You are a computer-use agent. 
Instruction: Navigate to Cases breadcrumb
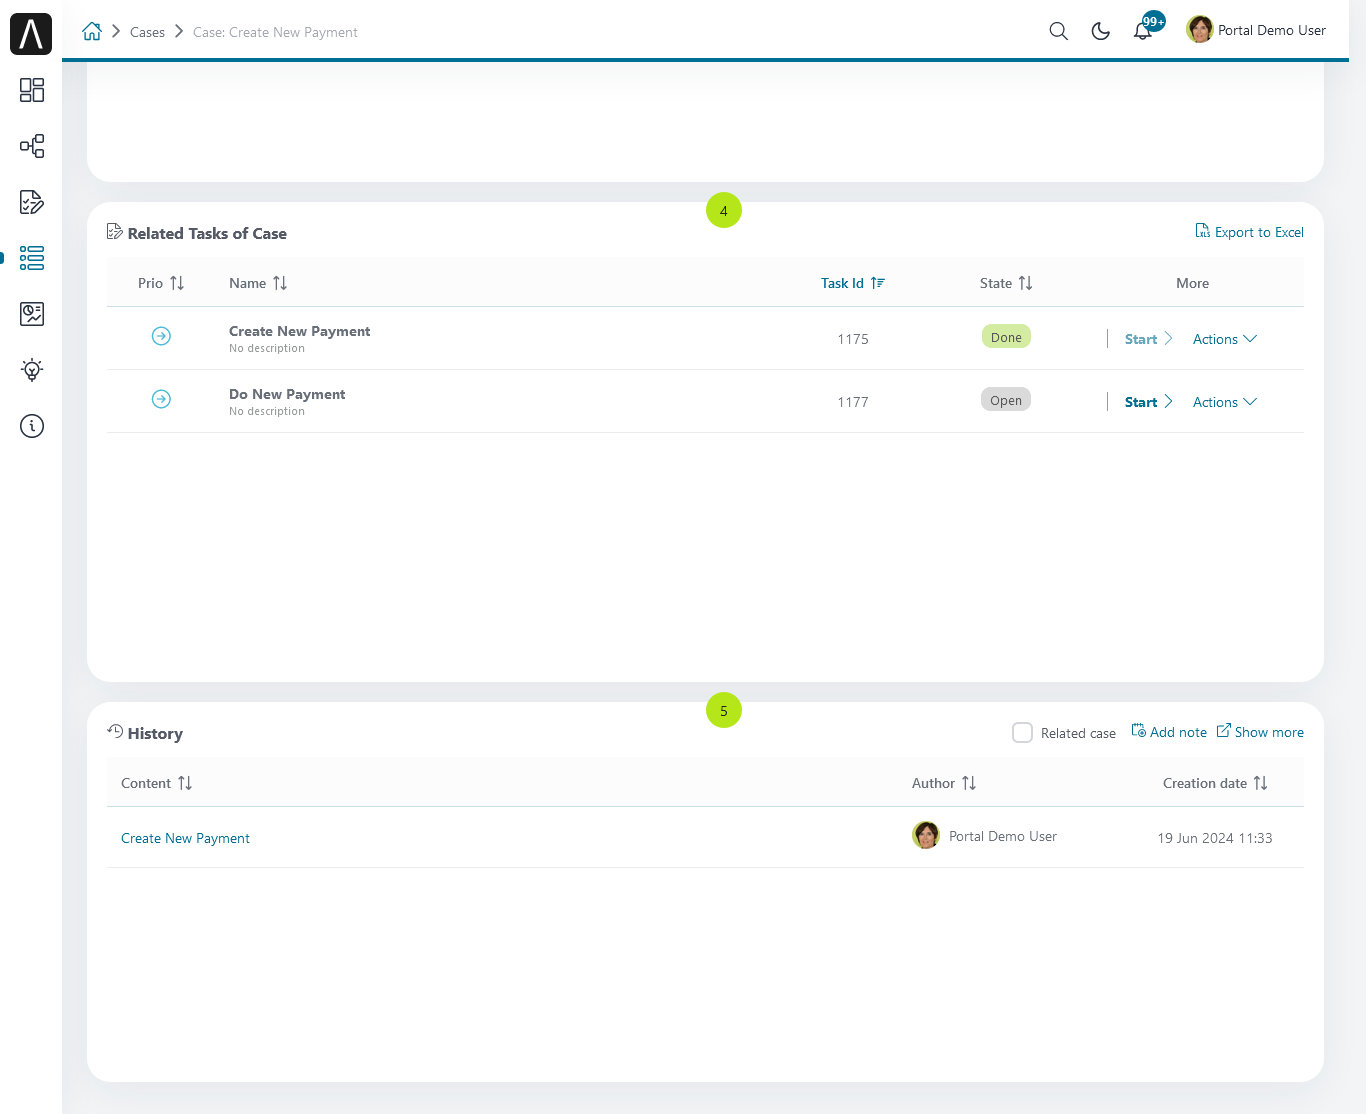[147, 32]
